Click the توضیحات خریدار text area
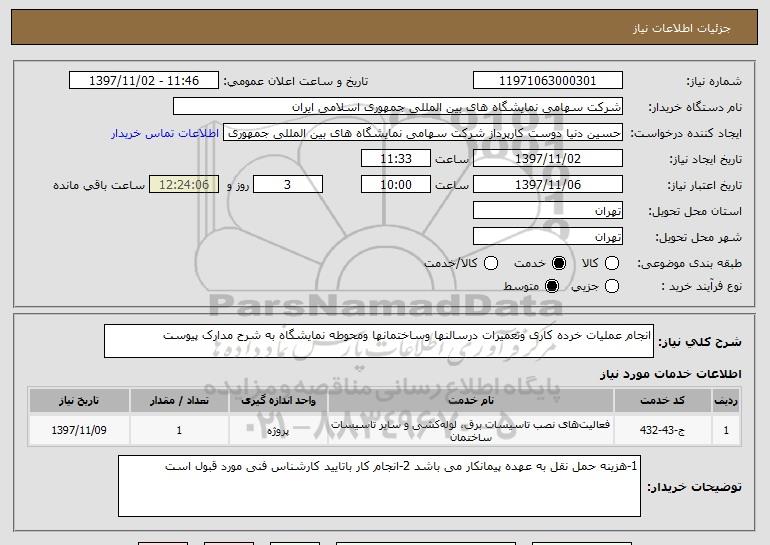Image resolution: width=770 pixels, height=545 pixels. pos(379,486)
